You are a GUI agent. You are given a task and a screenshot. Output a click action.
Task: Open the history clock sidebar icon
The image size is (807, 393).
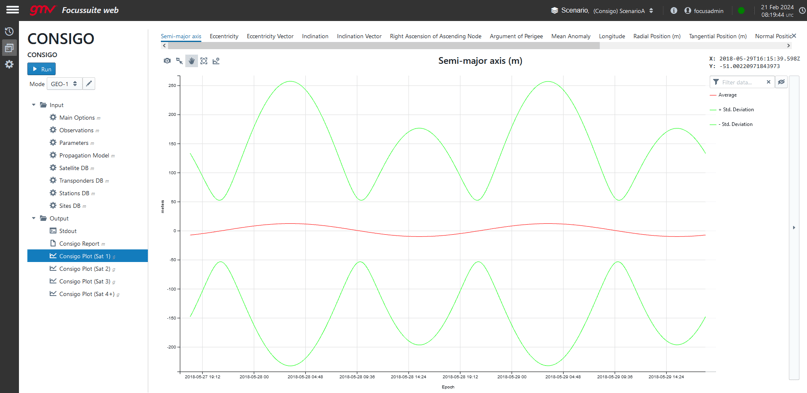pos(9,31)
